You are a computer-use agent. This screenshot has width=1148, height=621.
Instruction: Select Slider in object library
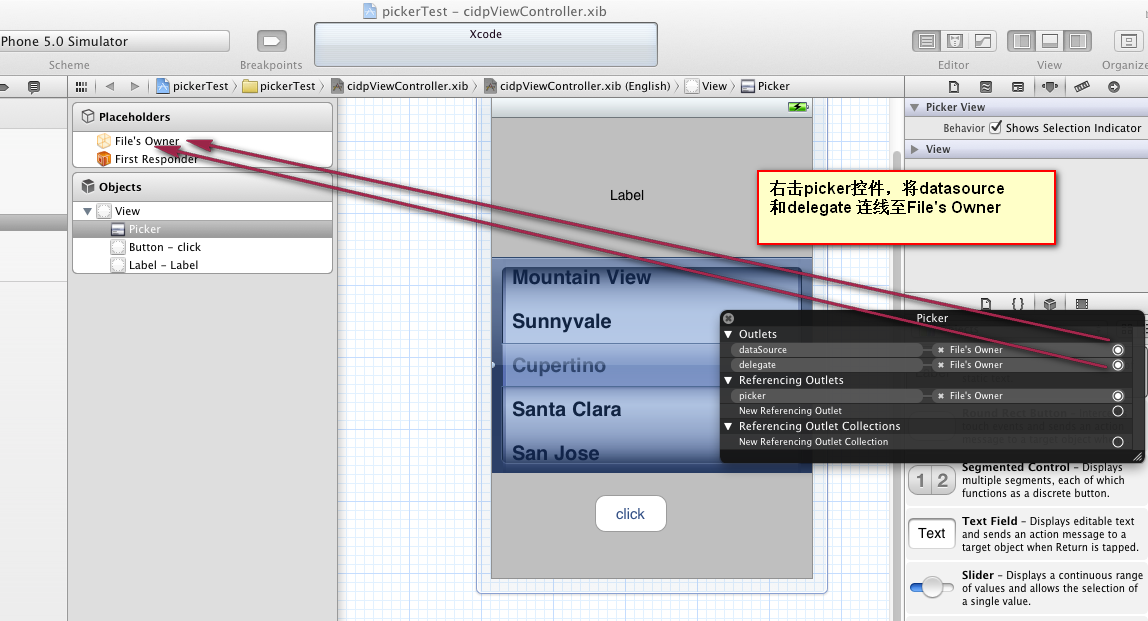coord(1026,588)
